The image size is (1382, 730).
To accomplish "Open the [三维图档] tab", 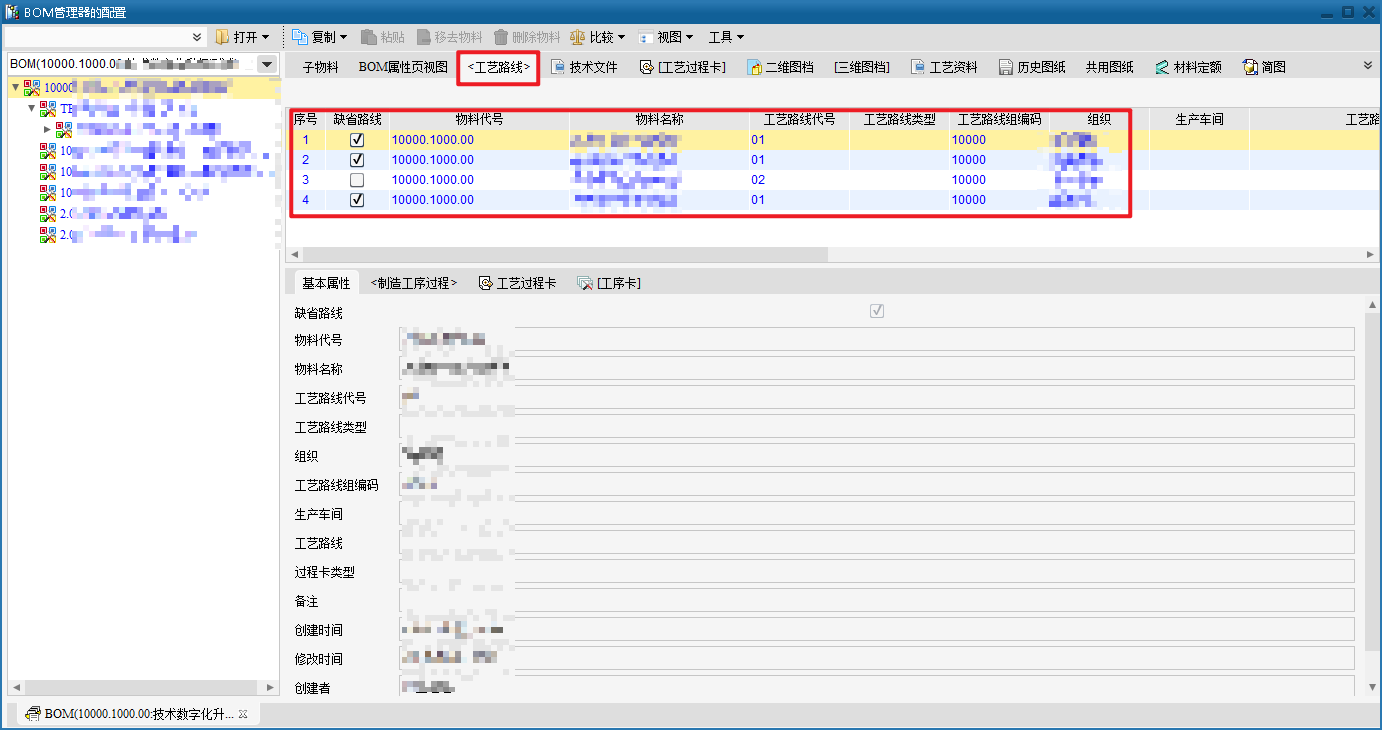I will (x=862, y=67).
